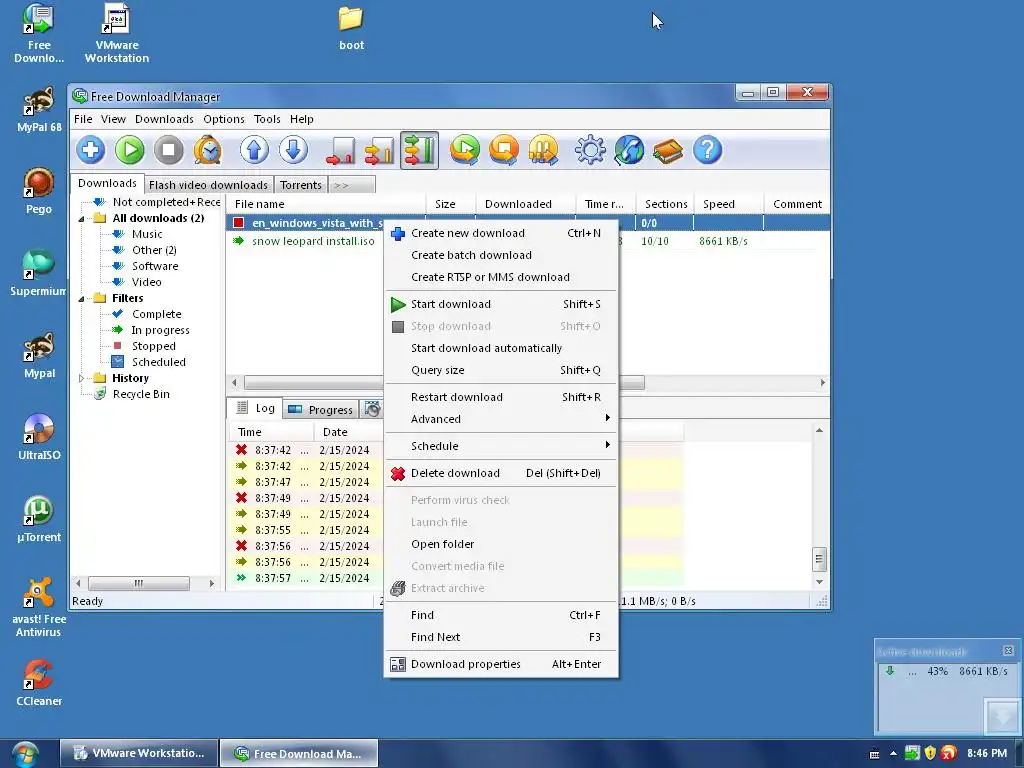This screenshot has width=1024, height=768.
Task: Open Free Download Manager desktop shortcut
Action: 39,33
